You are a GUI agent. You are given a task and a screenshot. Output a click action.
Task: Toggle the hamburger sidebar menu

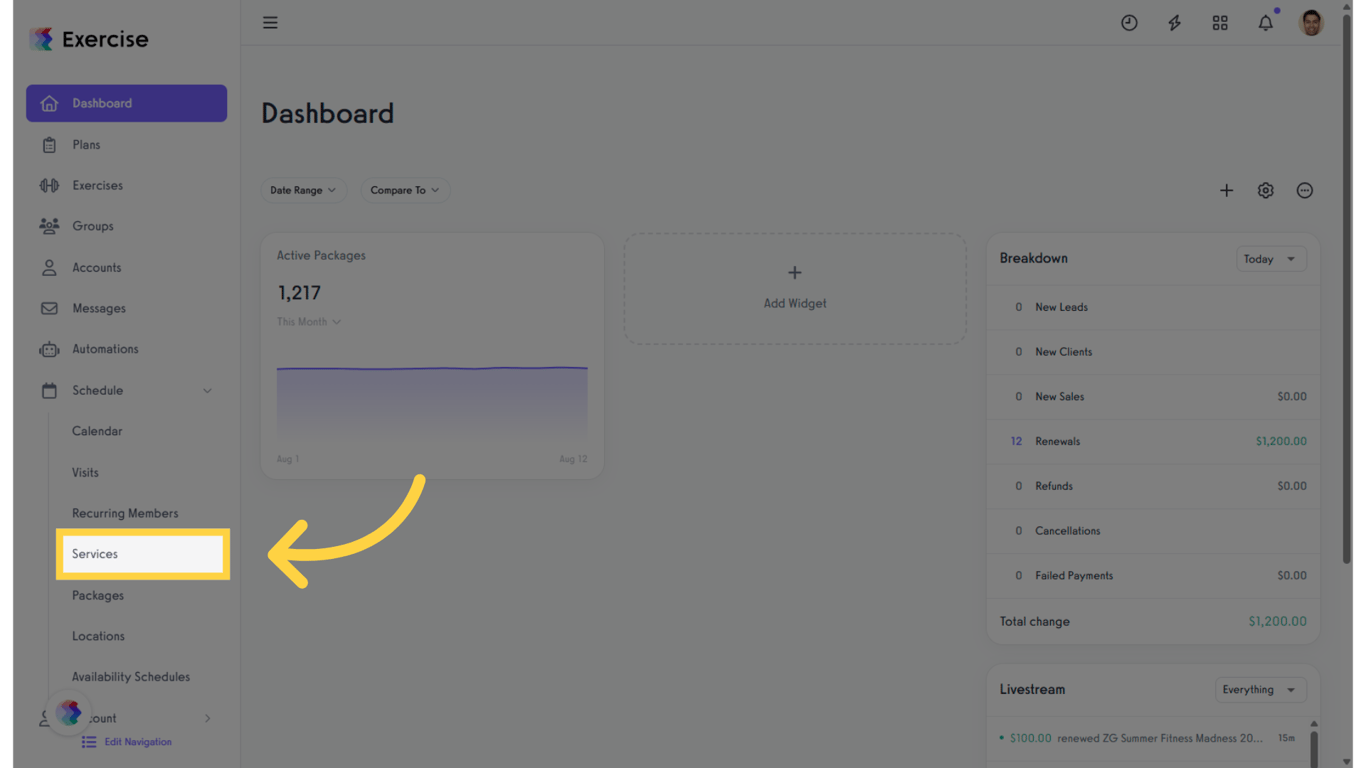(x=270, y=22)
